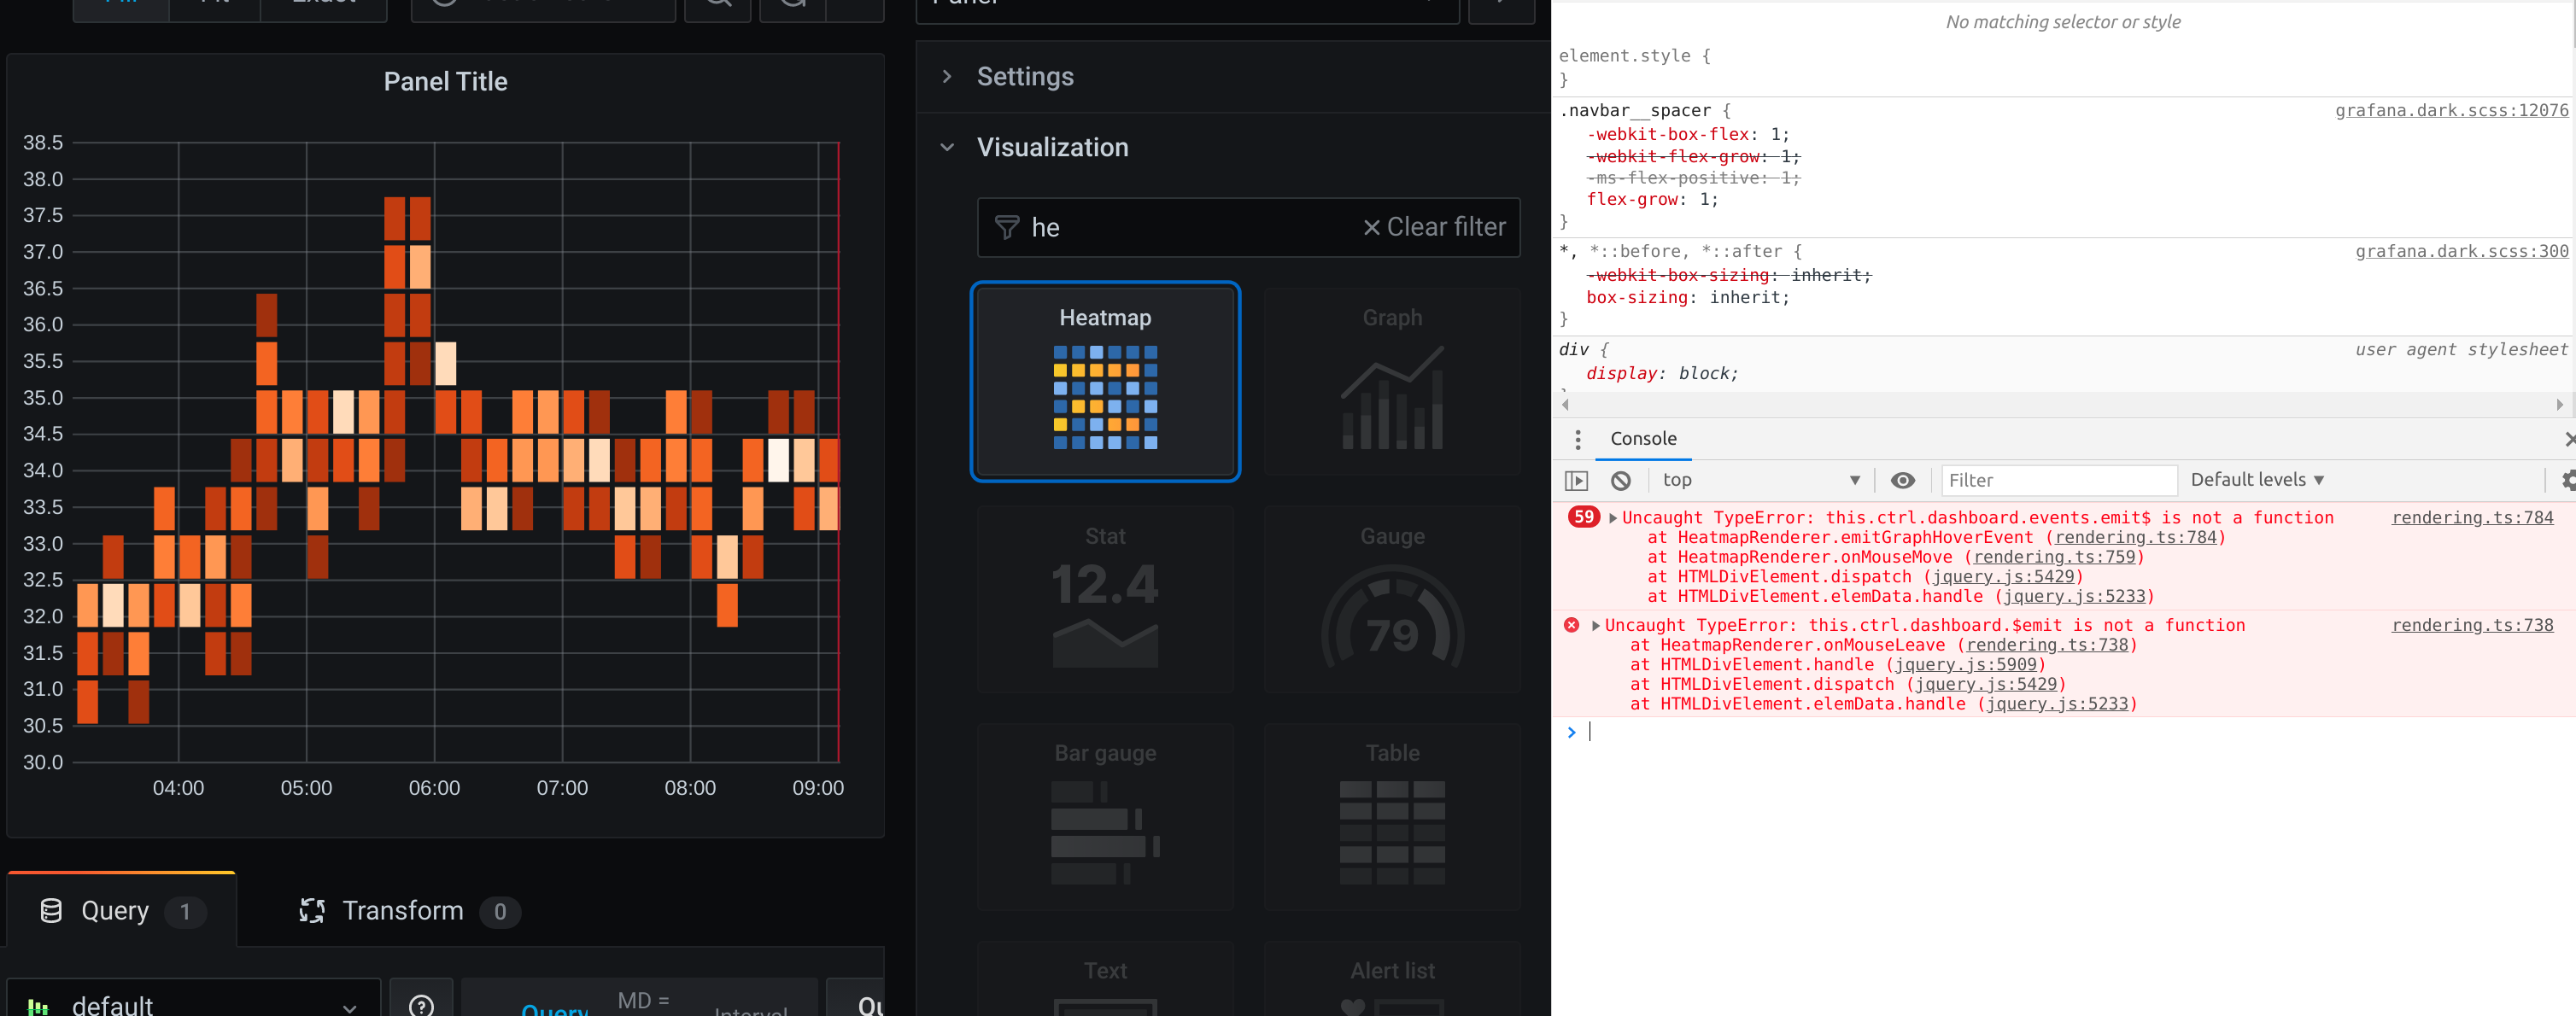
Task: Expand the Settings section
Action: tap(1024, 76)
